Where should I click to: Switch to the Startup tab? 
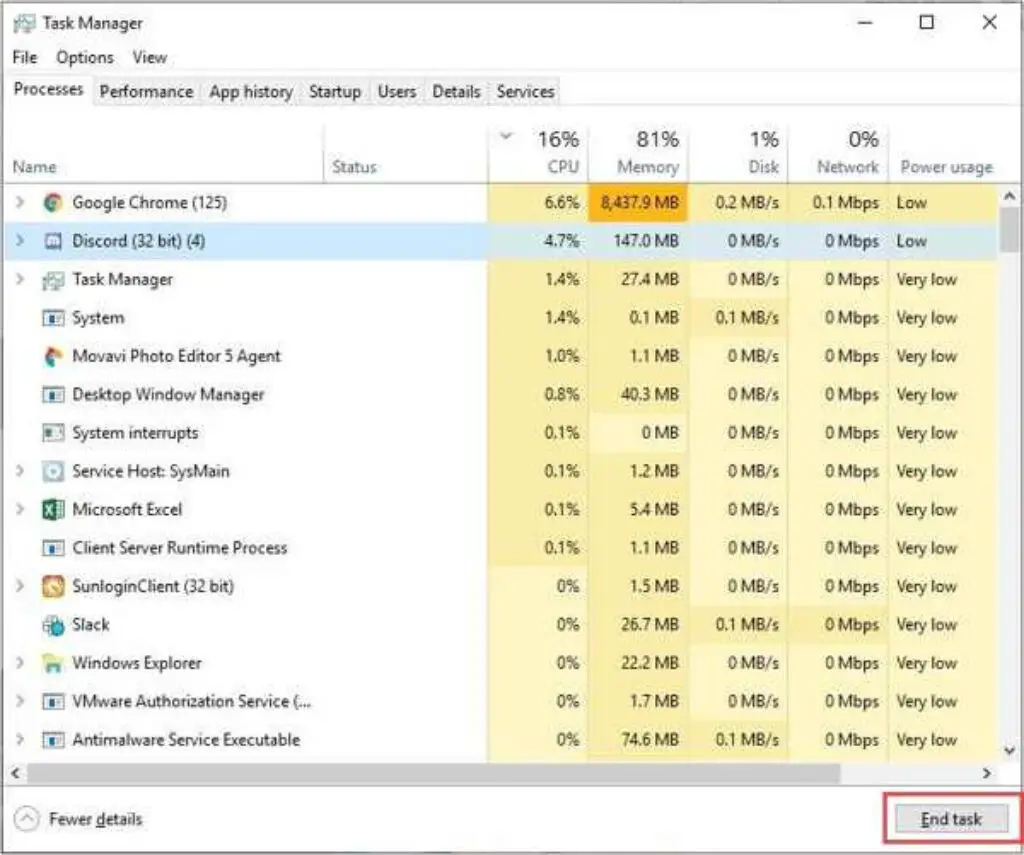pos(335,91)
